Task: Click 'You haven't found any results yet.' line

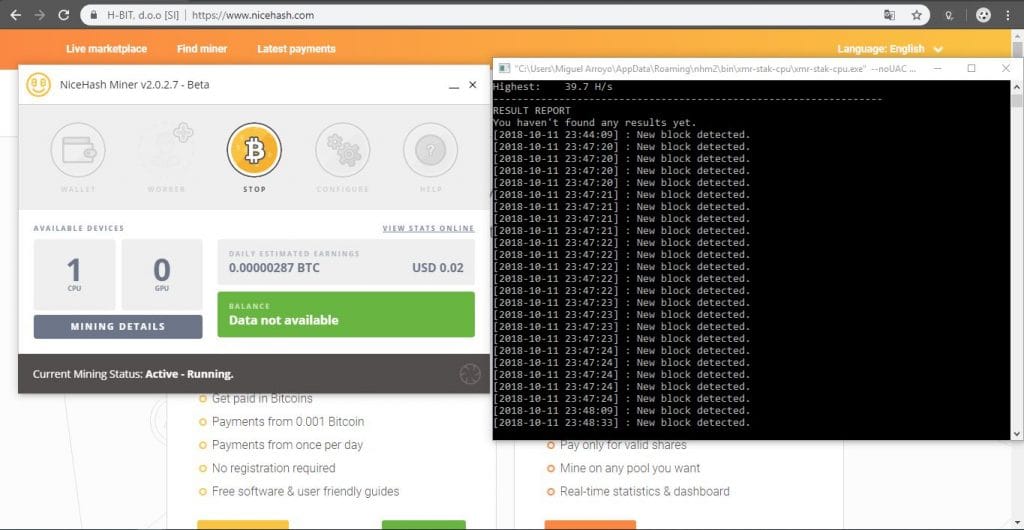Action: pos(595,123)
